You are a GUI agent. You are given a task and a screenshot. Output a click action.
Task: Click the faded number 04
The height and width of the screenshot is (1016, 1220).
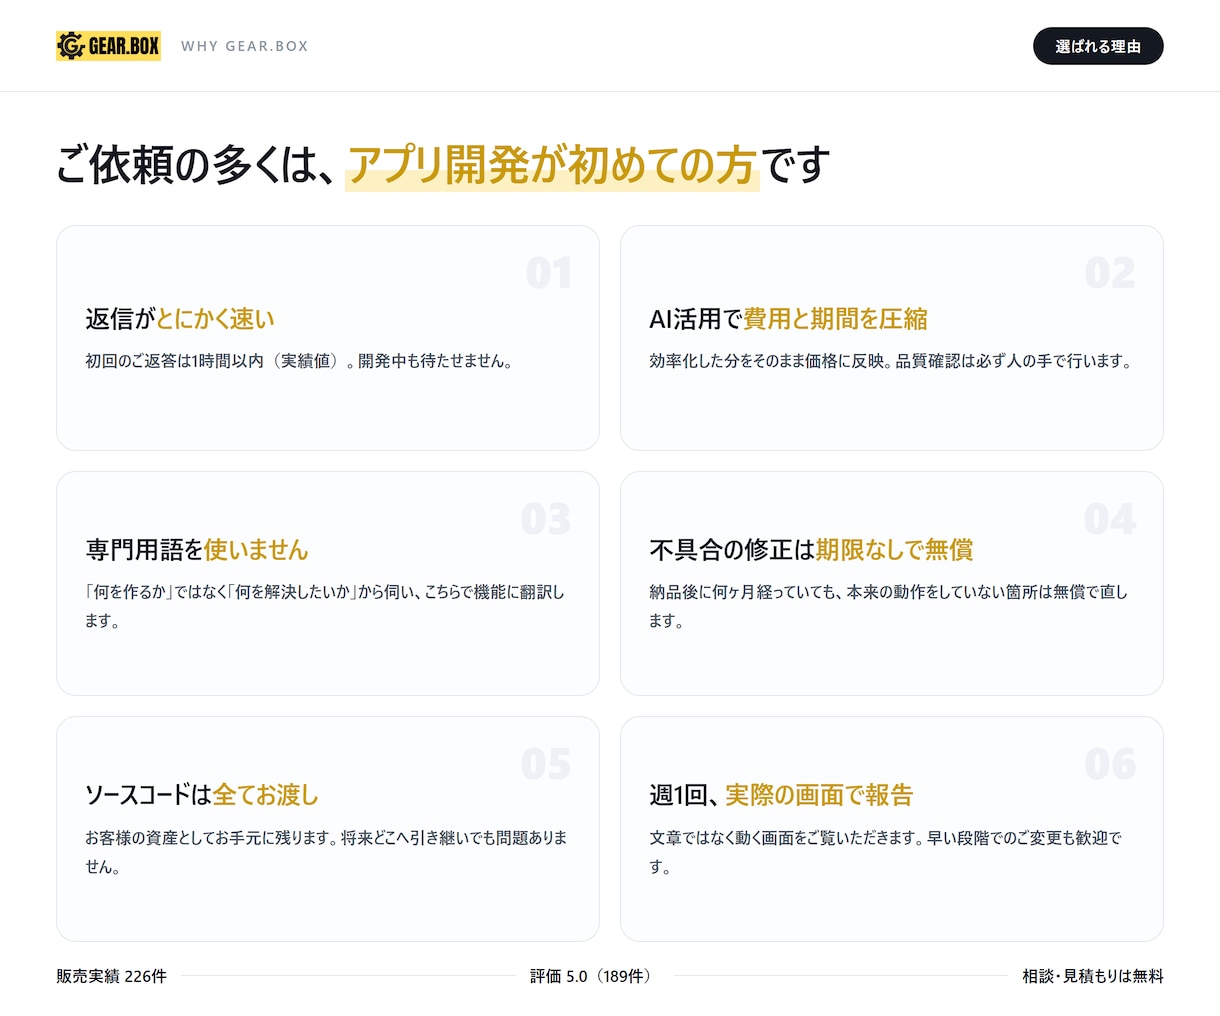click(1110, 519)
